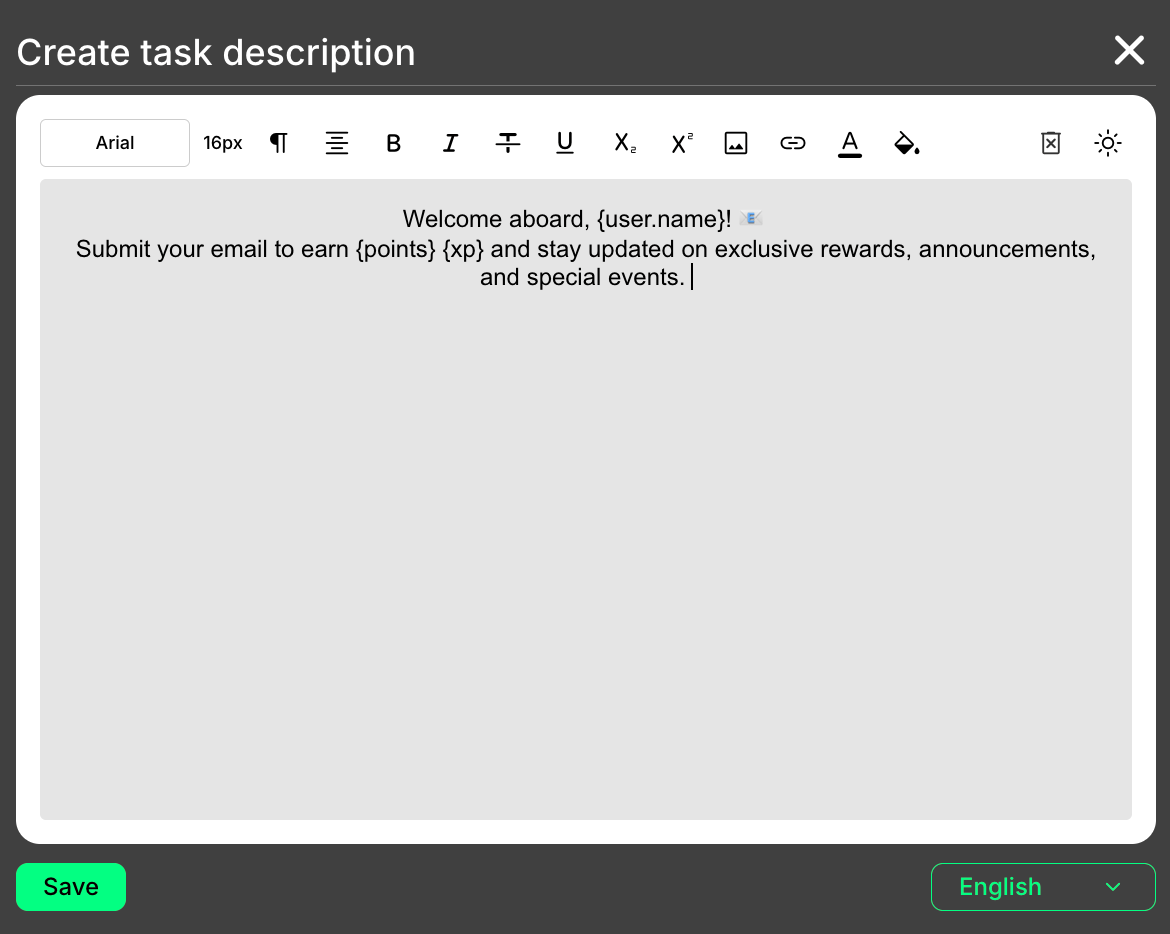
Task: Toggle bold formatting
Action: coord(393,142)
